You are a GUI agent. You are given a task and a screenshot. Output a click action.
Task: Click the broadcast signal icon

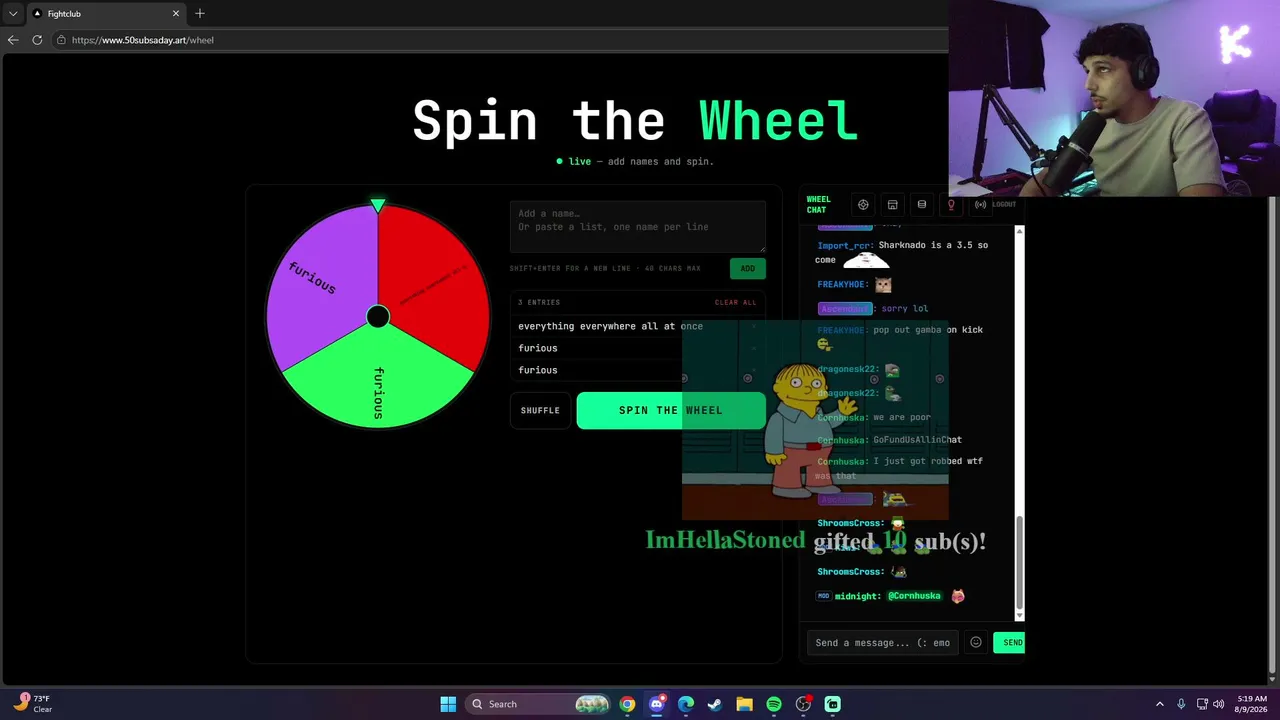click(980, 205)
